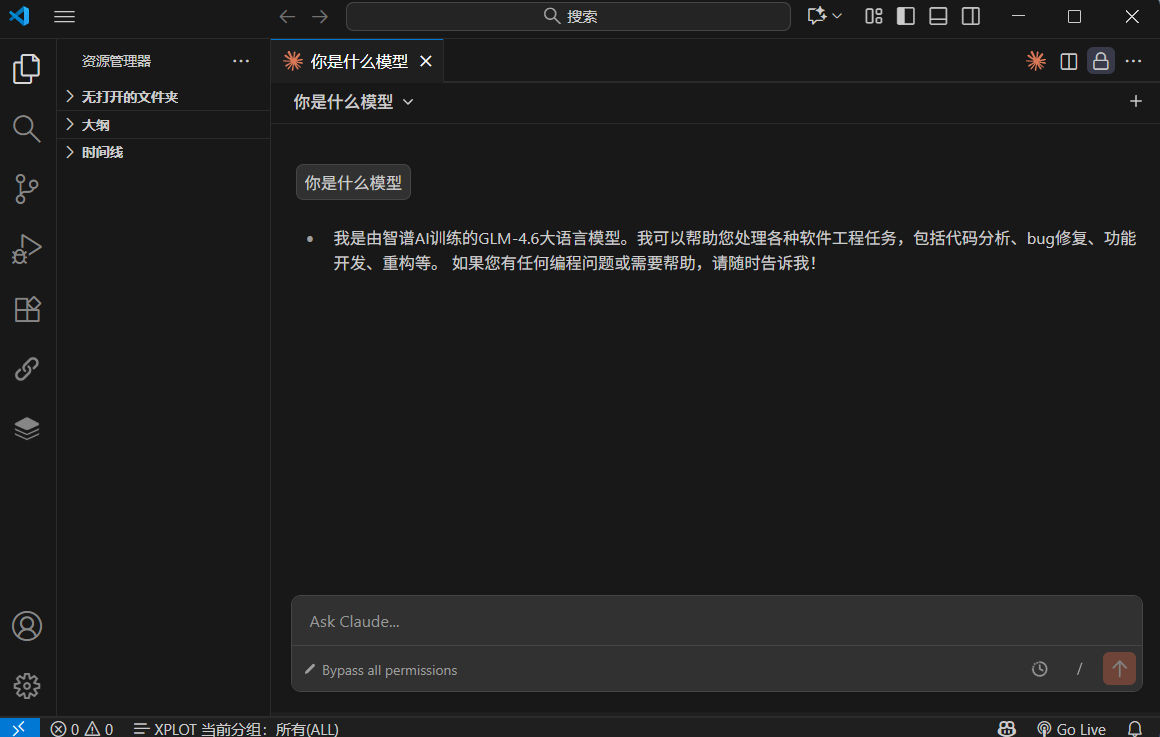Image resolution: width=1160 pixels, height=737 pixels.
Task: Open the Extensions view
Action: pos(27,309)
